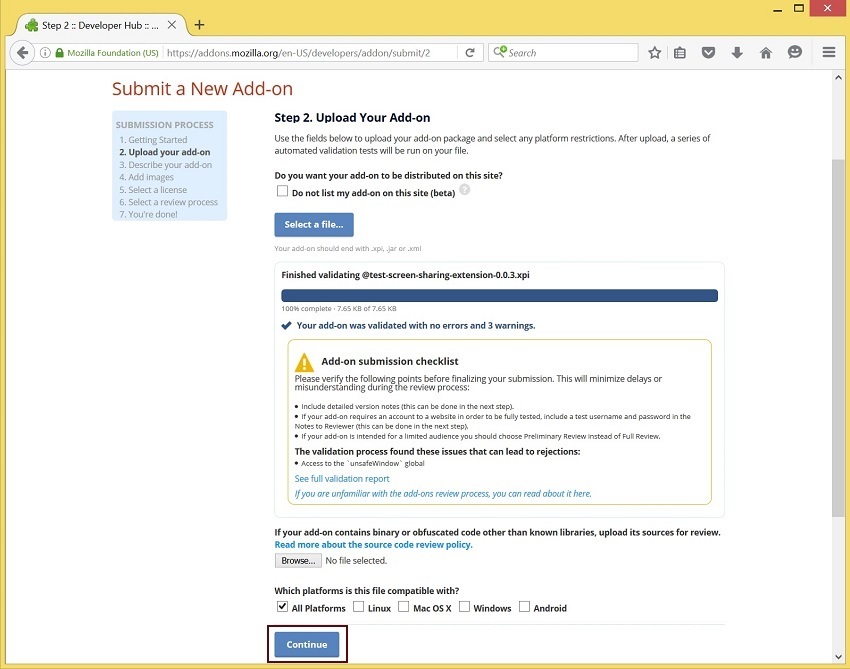Open the Hello chat smiley icon
The width and height of the screenshot is (850, 669).
click(x=795, y=52)
